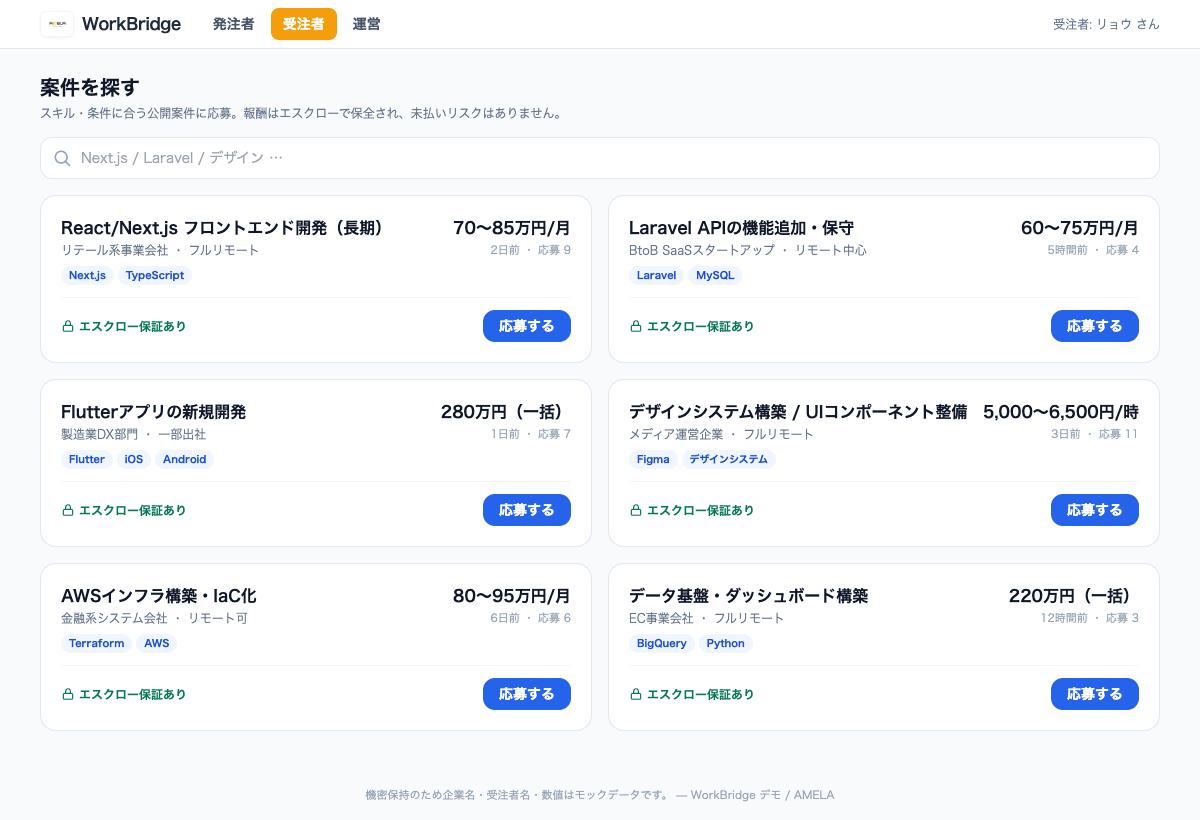This screenshot has width=1200, height=820.
Task: Click BtoB SaaSスタートアップ ・ リモート中心 text
Action: [748, 250]
